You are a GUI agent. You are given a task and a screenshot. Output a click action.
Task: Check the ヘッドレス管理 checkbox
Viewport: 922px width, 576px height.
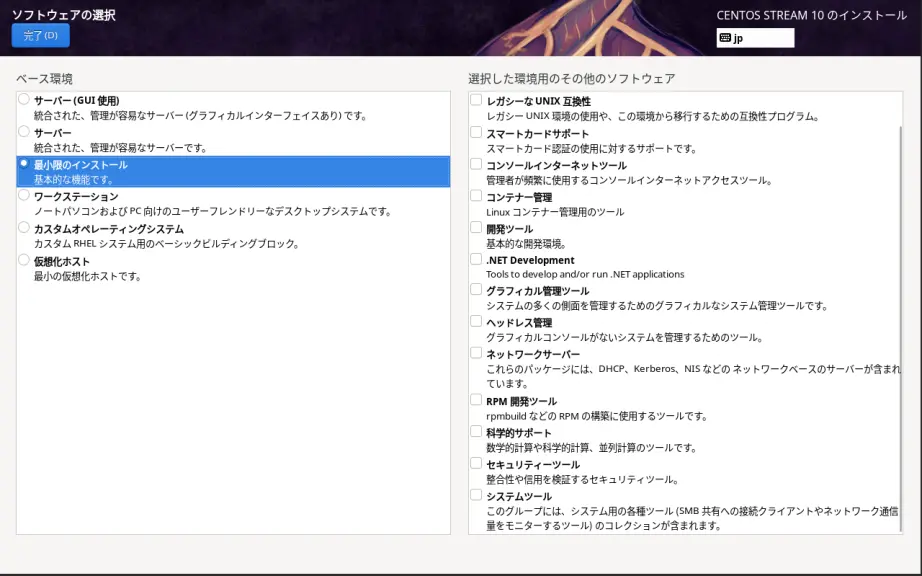[476, 322]
